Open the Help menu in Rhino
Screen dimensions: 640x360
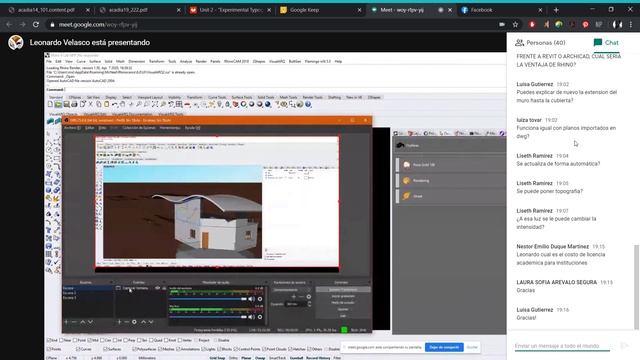click(338, 61)
